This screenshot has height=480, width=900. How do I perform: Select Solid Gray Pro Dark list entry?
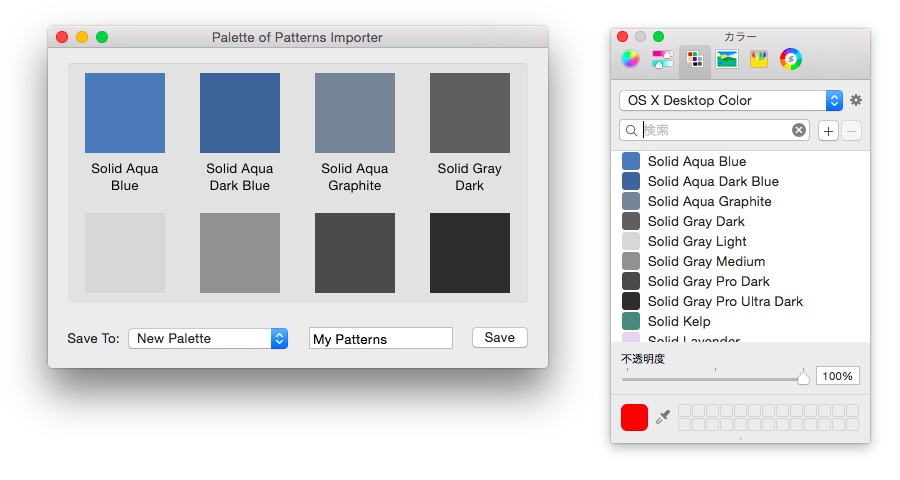point(708,281)
